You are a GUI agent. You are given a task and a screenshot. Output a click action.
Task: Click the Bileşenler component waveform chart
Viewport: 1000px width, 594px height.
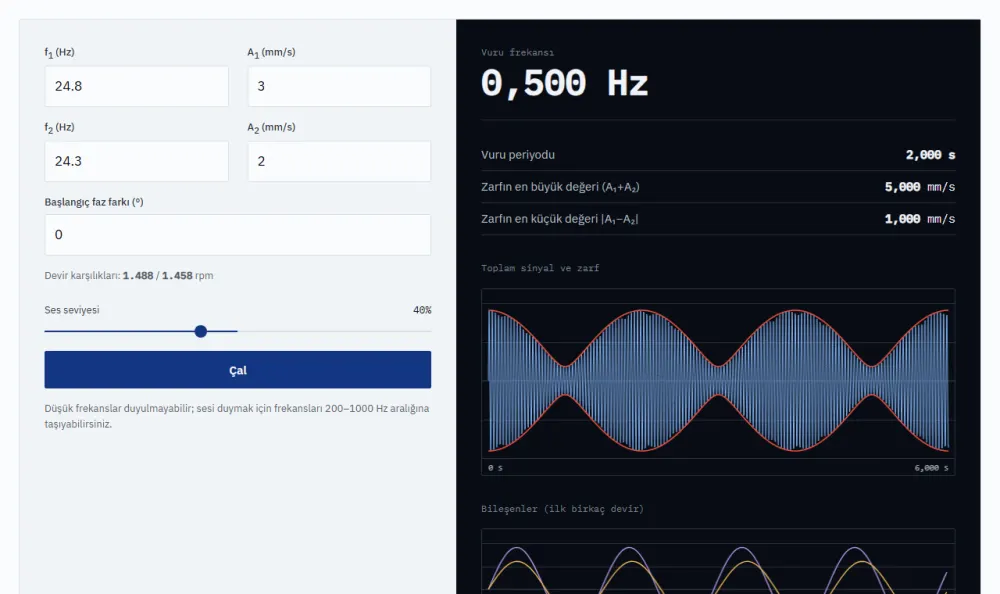point(718,561)
